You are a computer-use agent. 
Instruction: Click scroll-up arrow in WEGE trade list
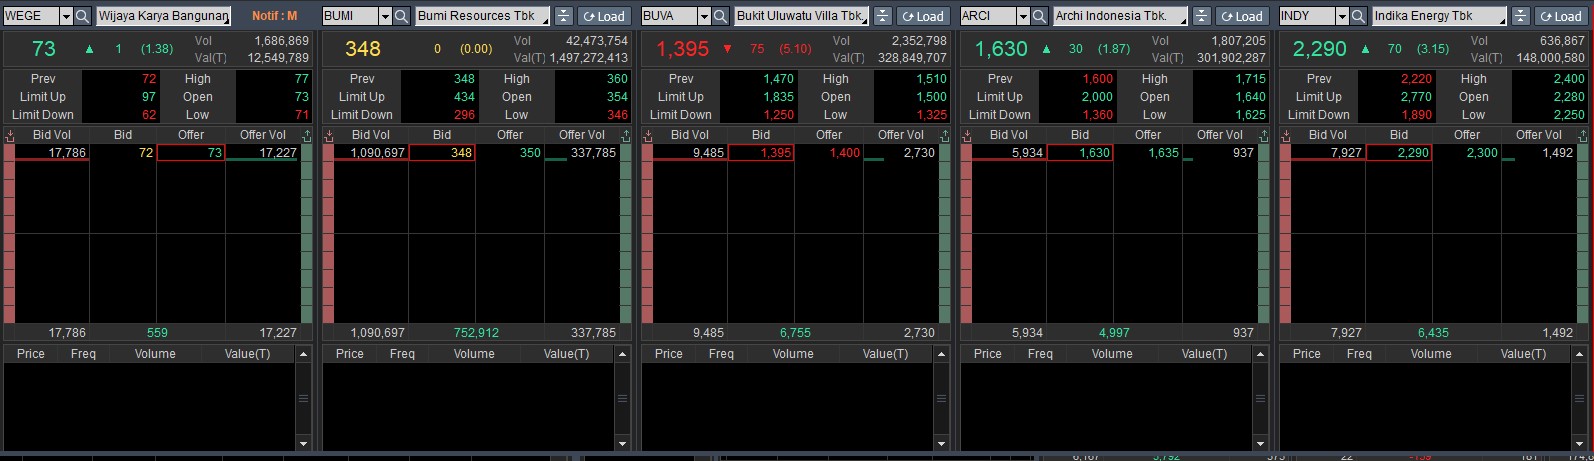(x=303, y=354)
